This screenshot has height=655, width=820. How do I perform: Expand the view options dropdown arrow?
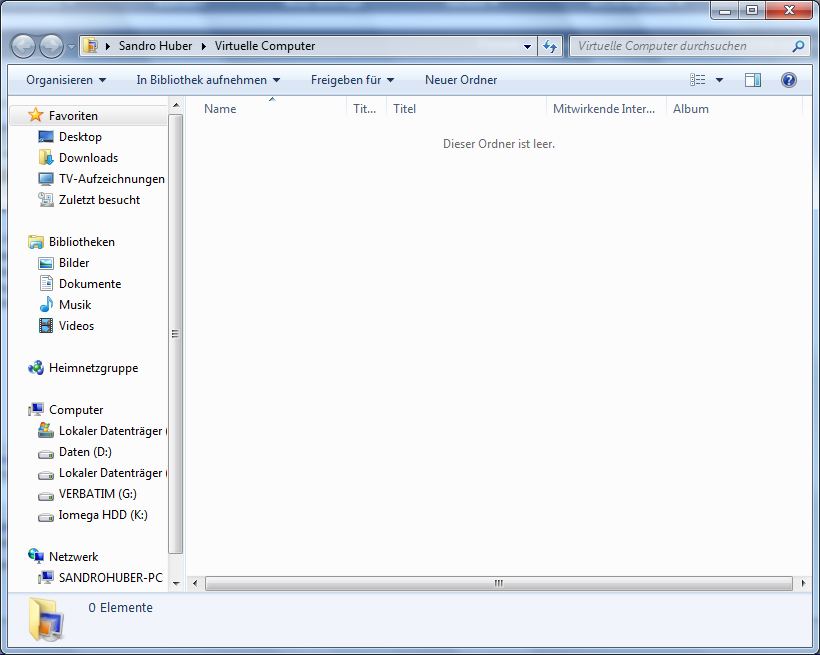[x=719, y=80]
